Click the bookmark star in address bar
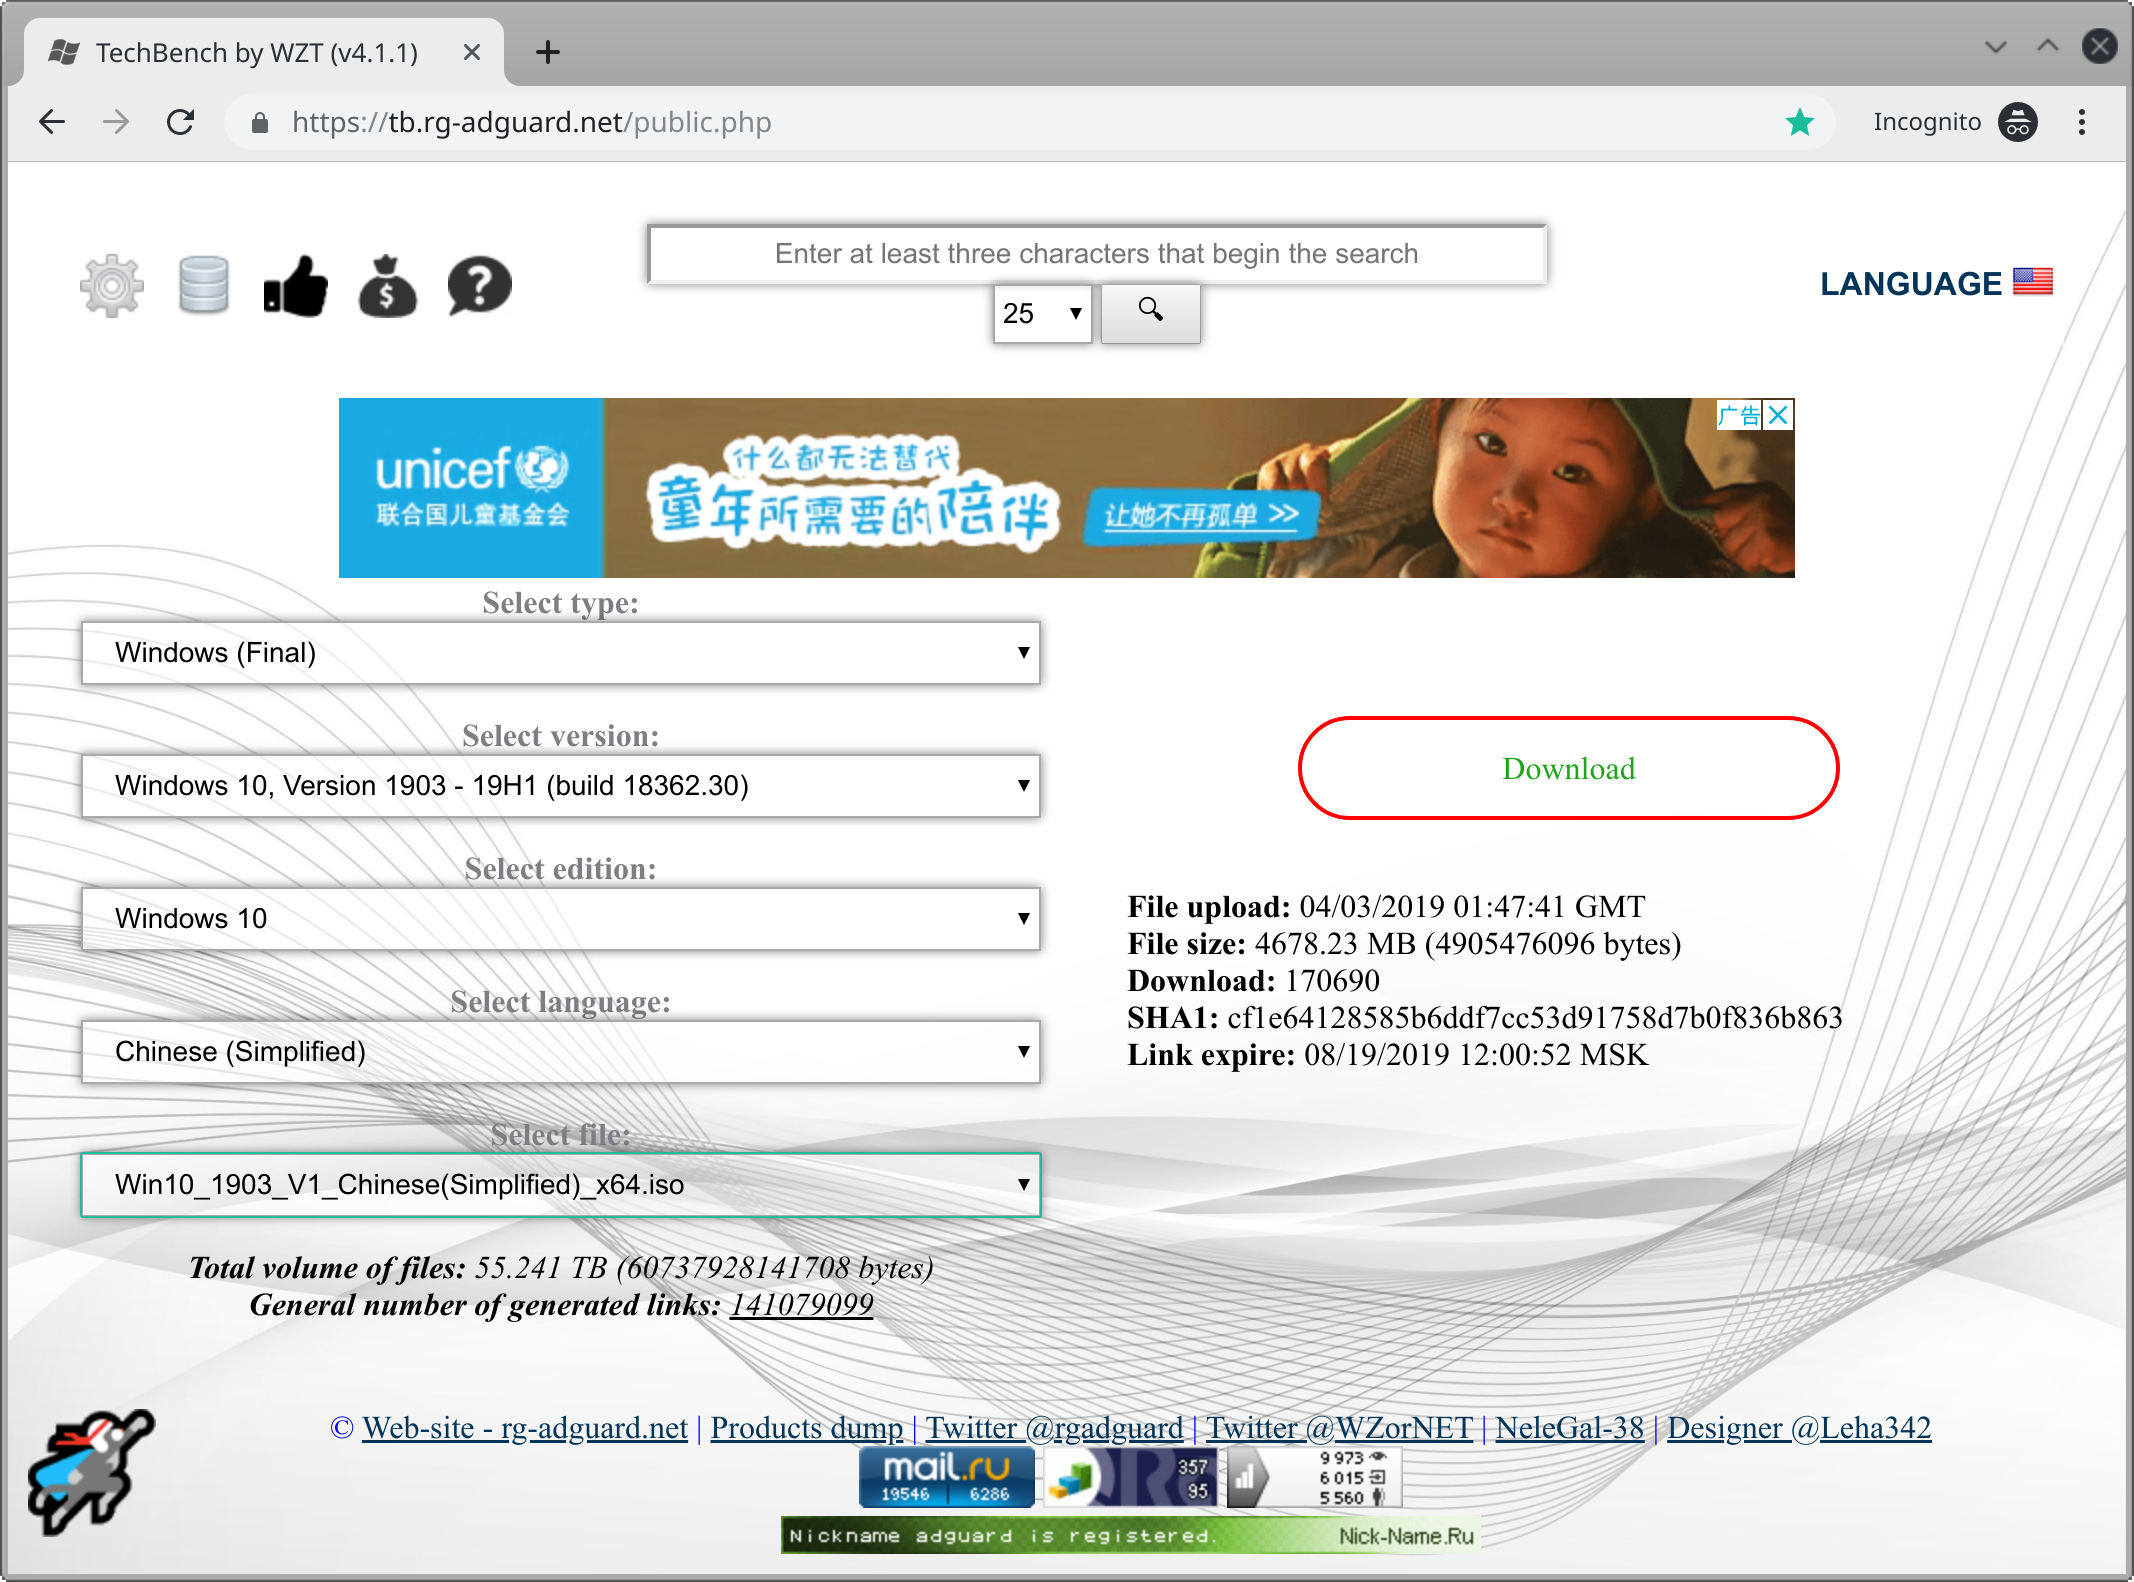Image resolution: width=2134 pixels, height=1582 pixels. pos(1800,122)
